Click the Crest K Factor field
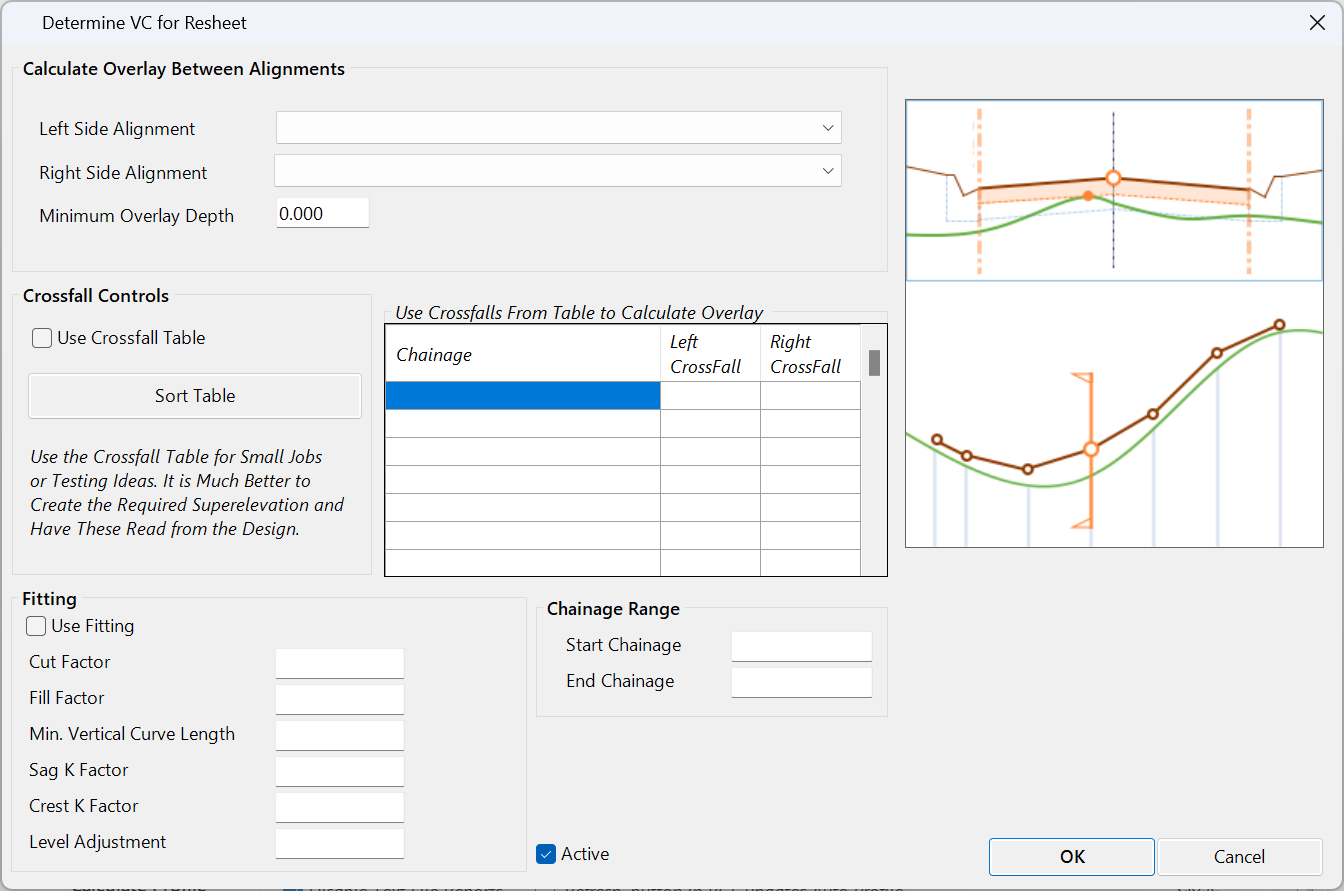 (x=340, y=807)
